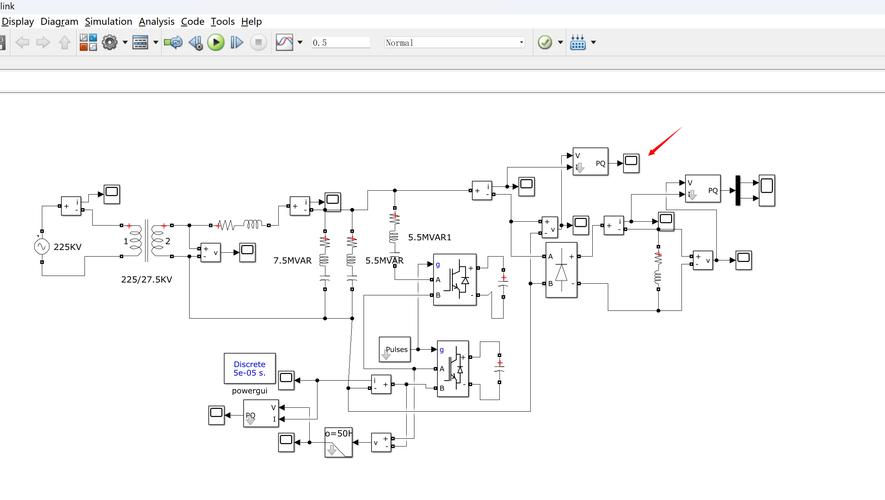Open the Library Browser icon
This screenshot has width=885, height=500.
coord(88,42)
